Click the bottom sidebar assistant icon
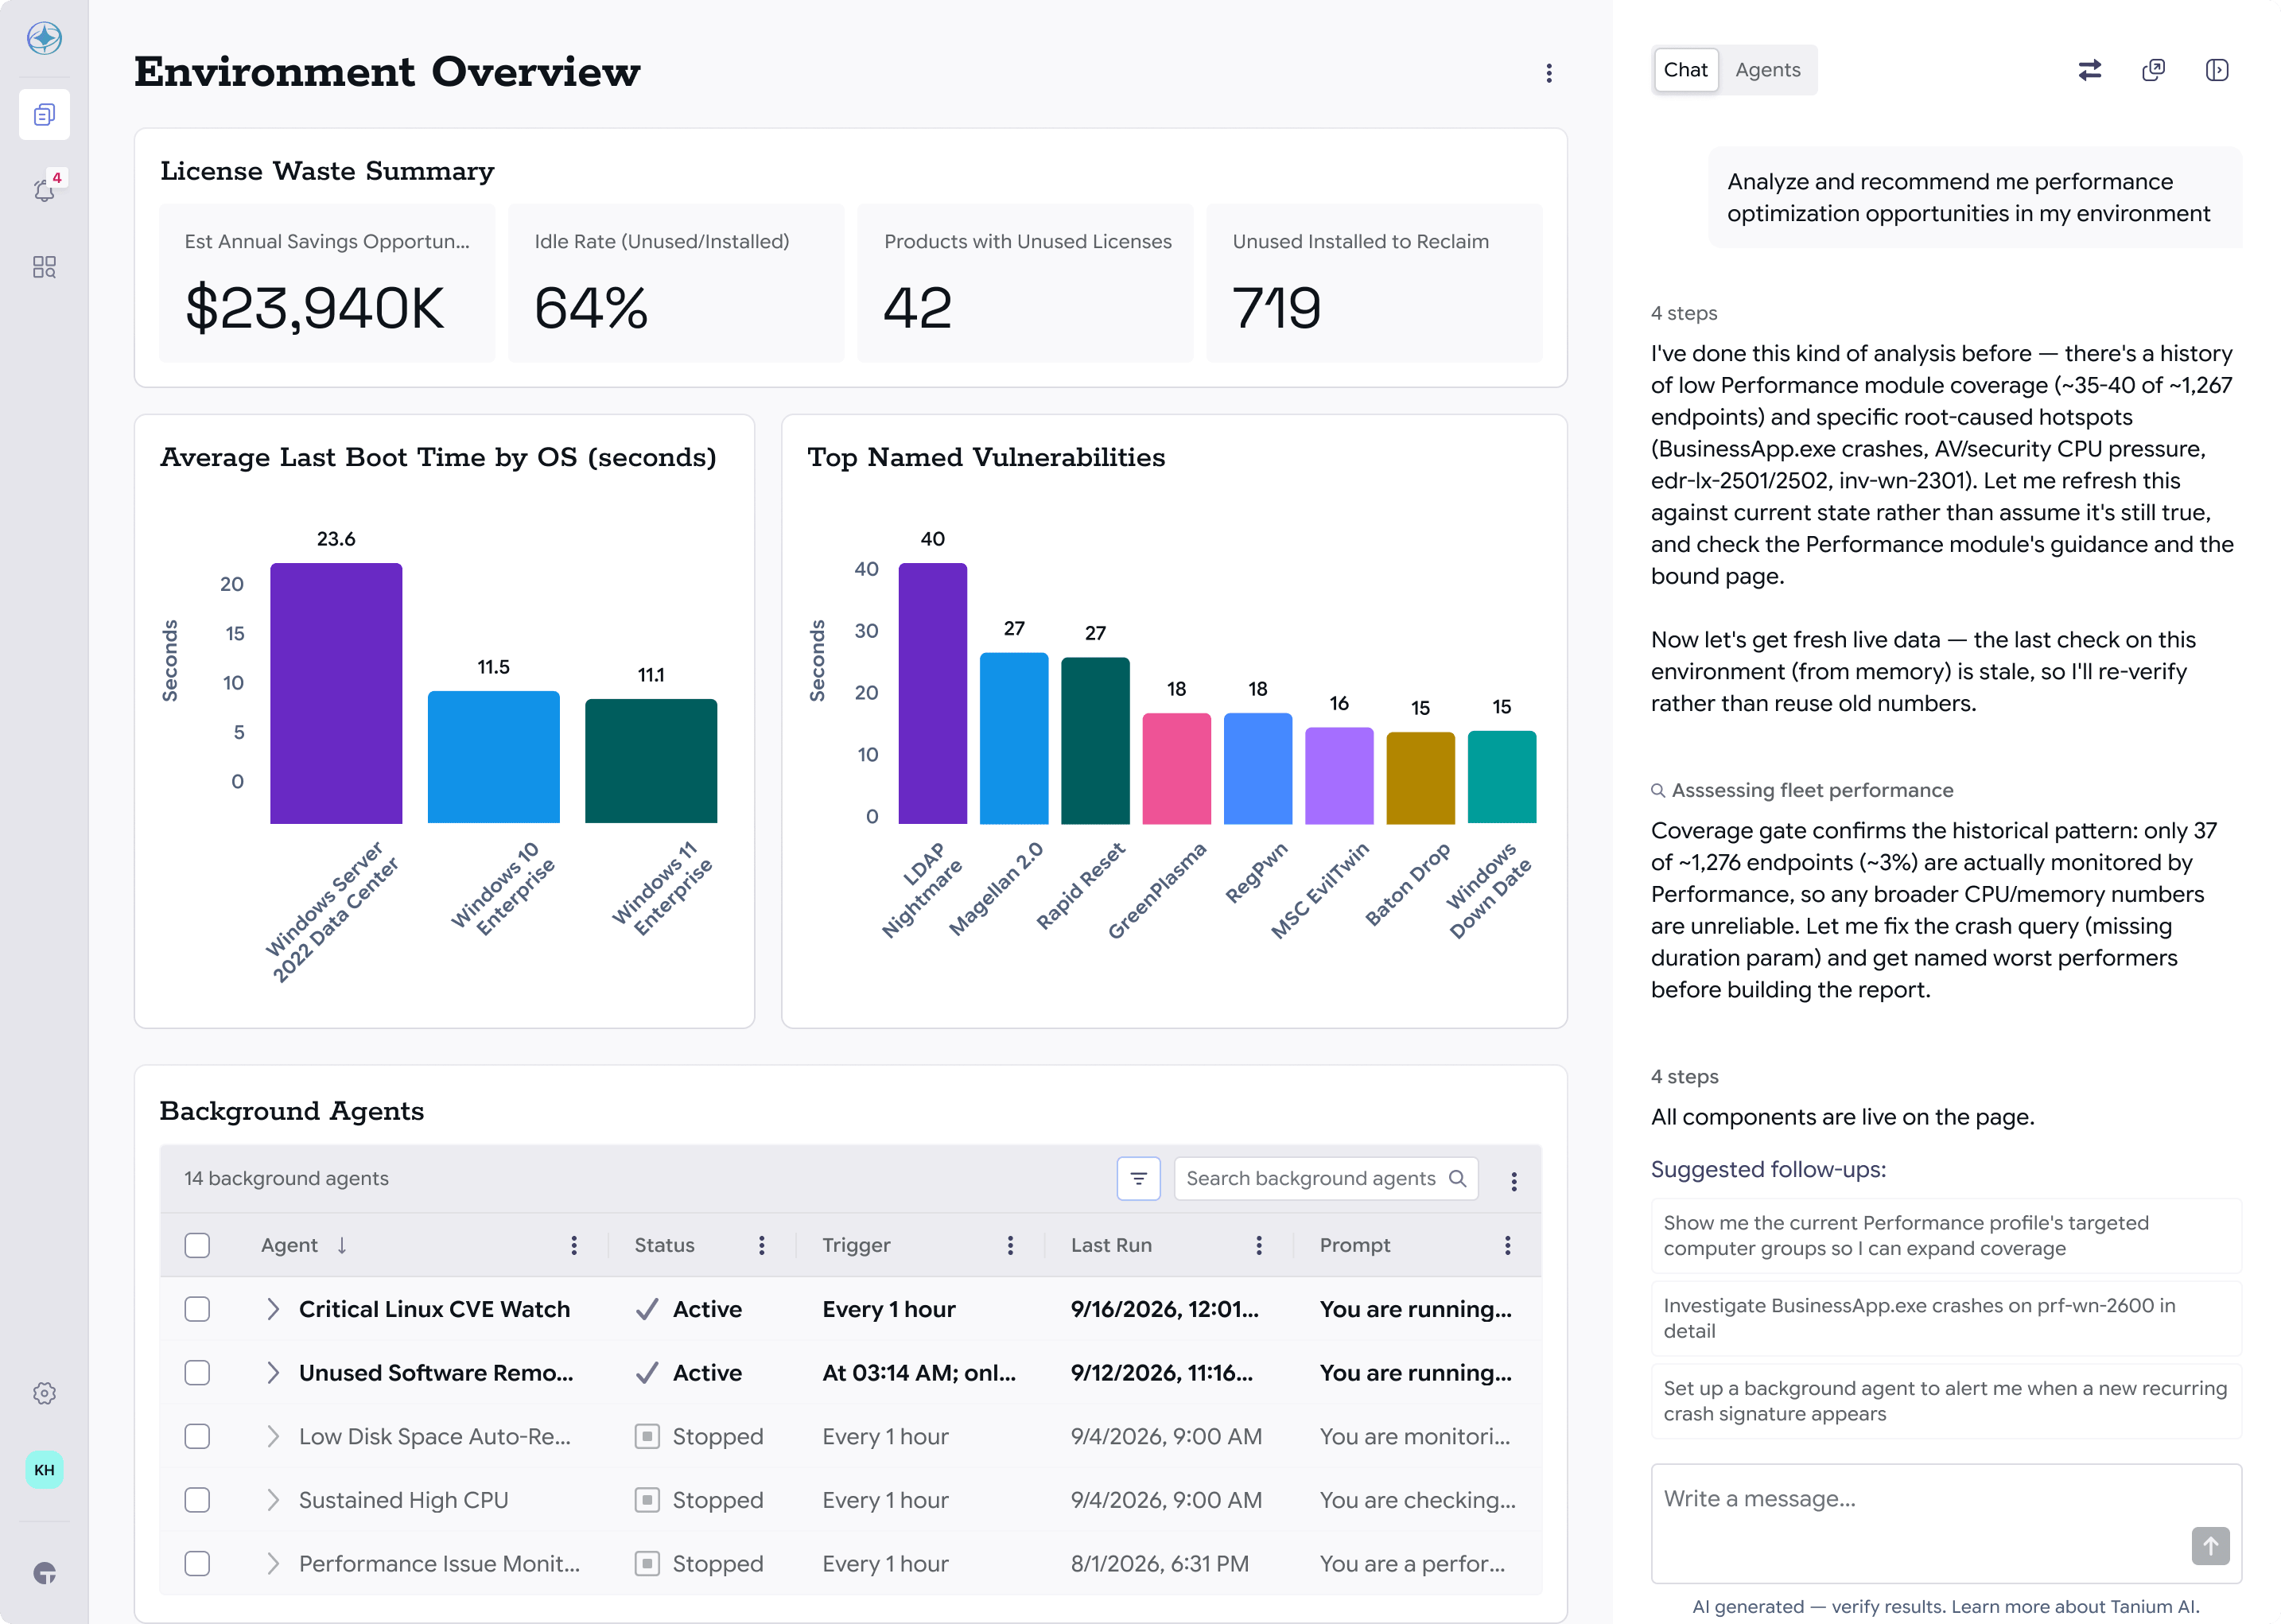Image resolution: width=2281 pixels, height=1624 pixels. [x=44, y=1573]
